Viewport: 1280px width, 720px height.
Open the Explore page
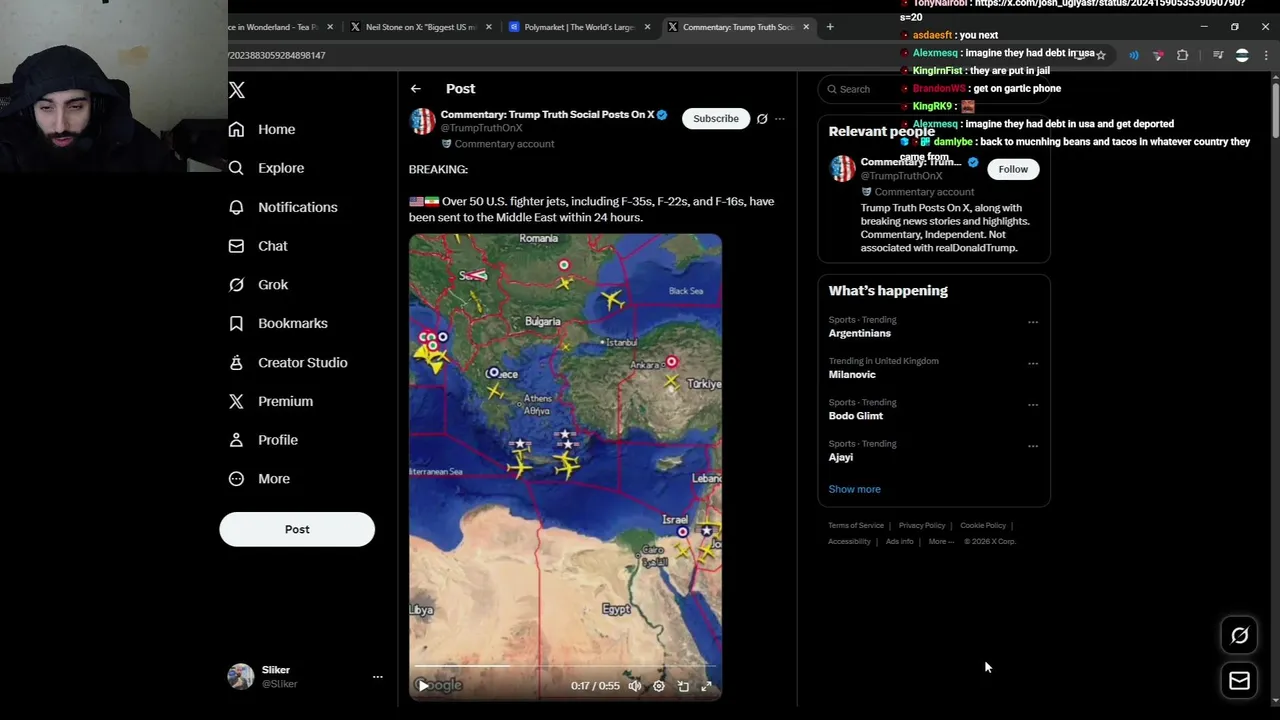(x=266, y=168)
